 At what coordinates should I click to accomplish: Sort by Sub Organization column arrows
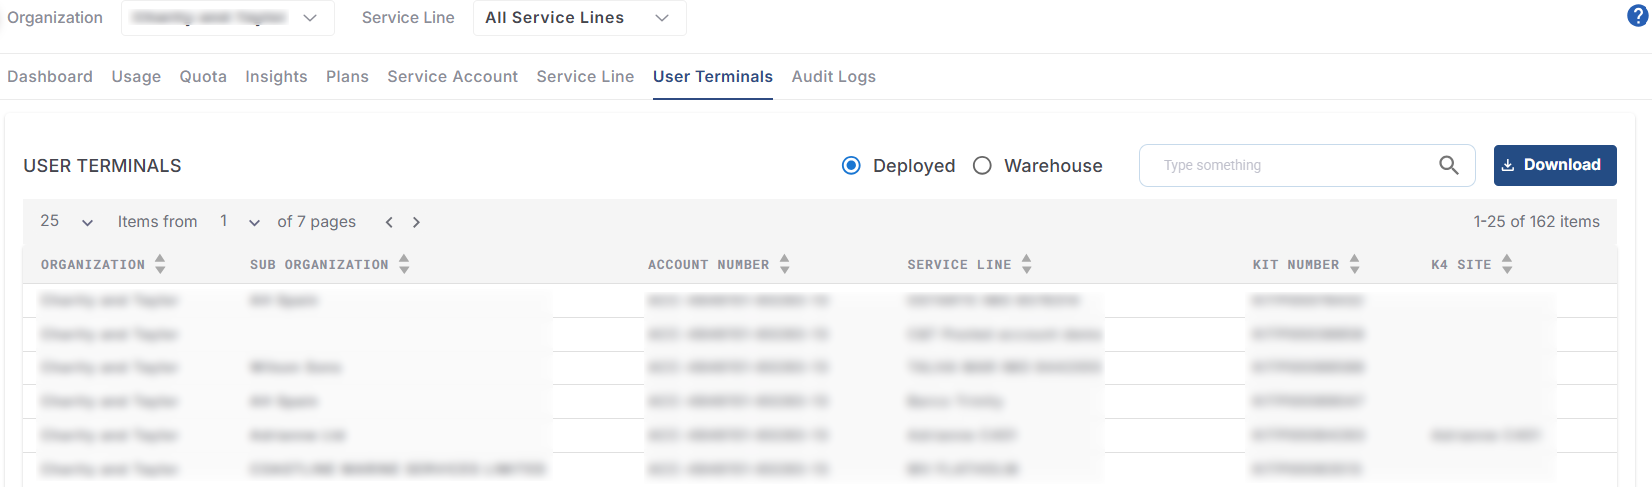tap(404, 264)
